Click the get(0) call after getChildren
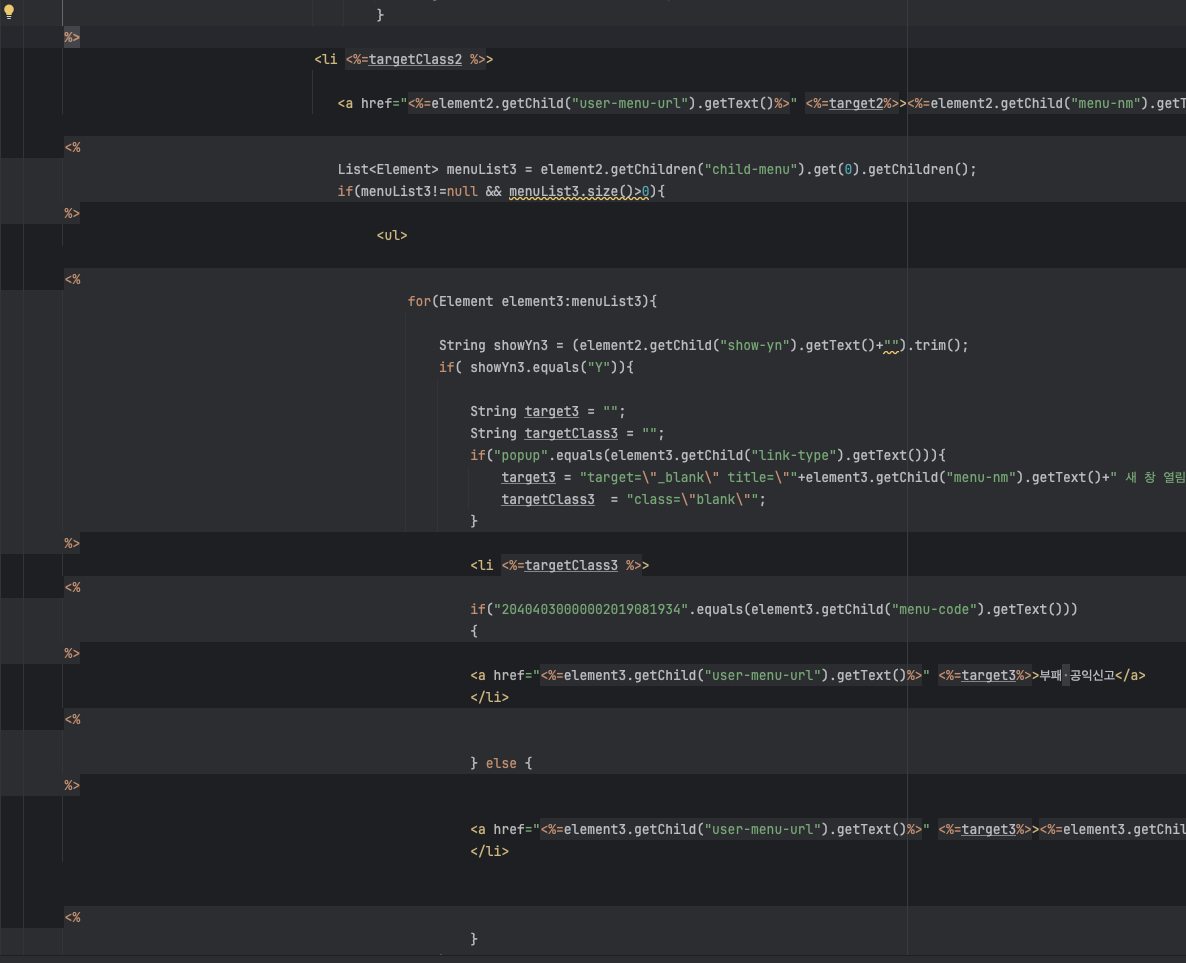 (x=837, y=169)
